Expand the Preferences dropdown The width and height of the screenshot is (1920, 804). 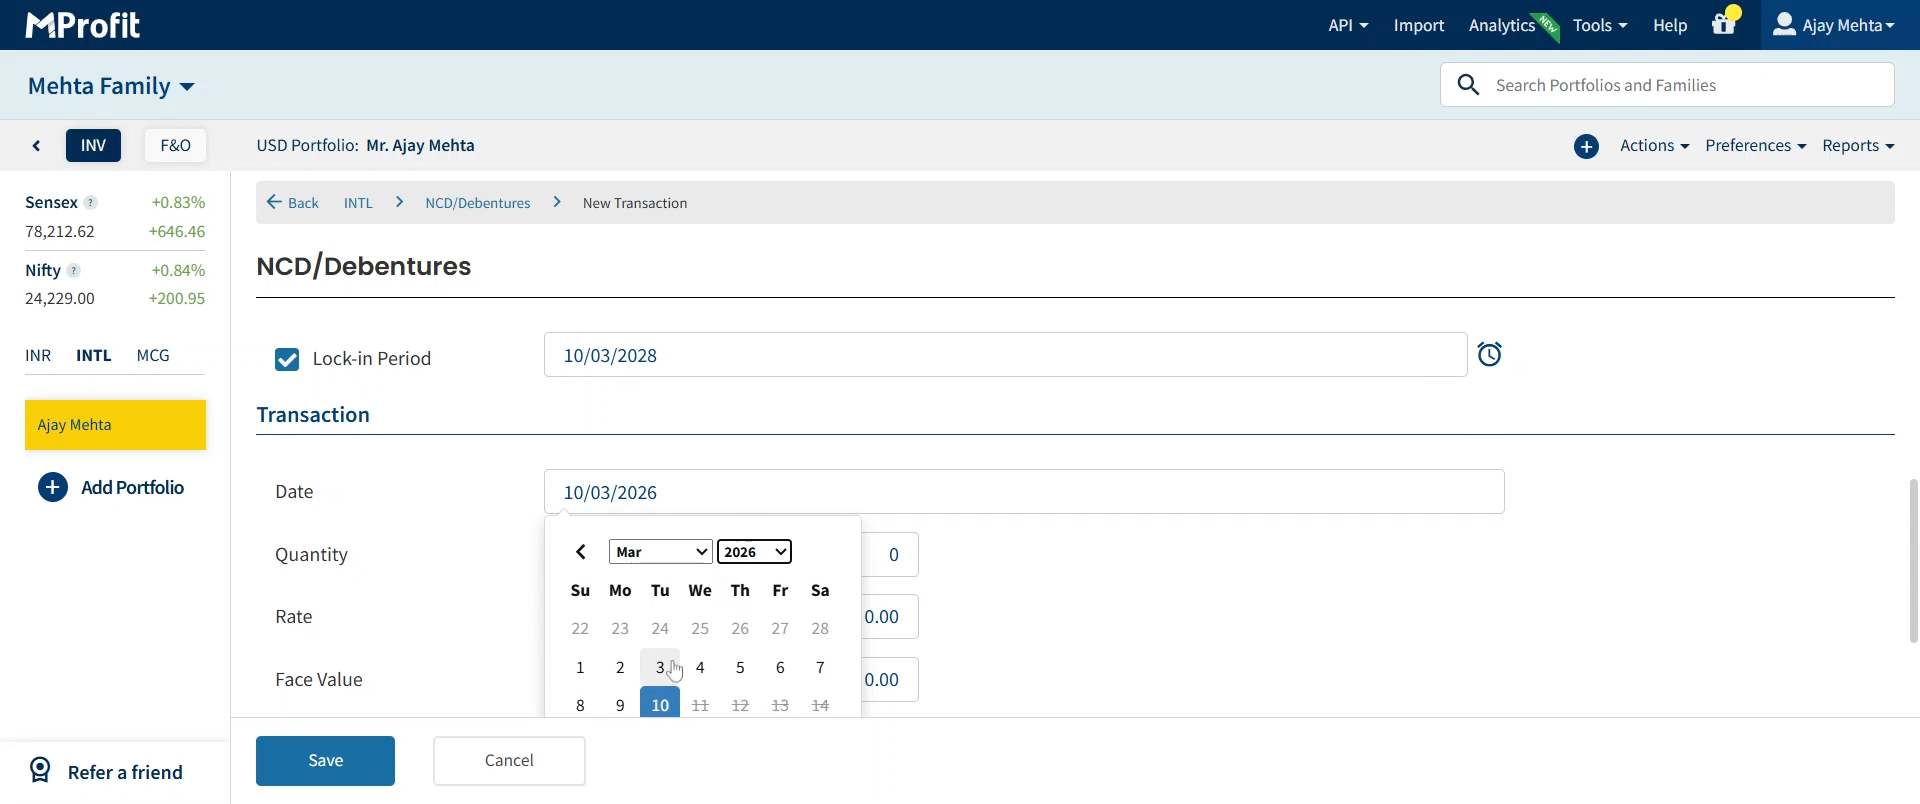pyautogui.click(x=1756, y=146)
